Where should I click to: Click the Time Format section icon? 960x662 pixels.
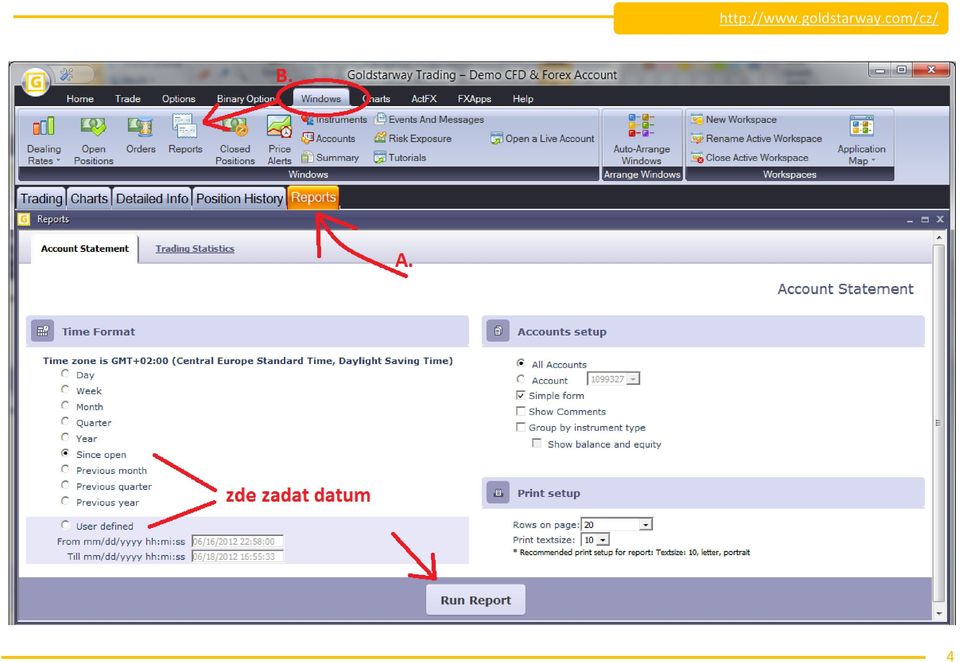click(x=43, y=331)
